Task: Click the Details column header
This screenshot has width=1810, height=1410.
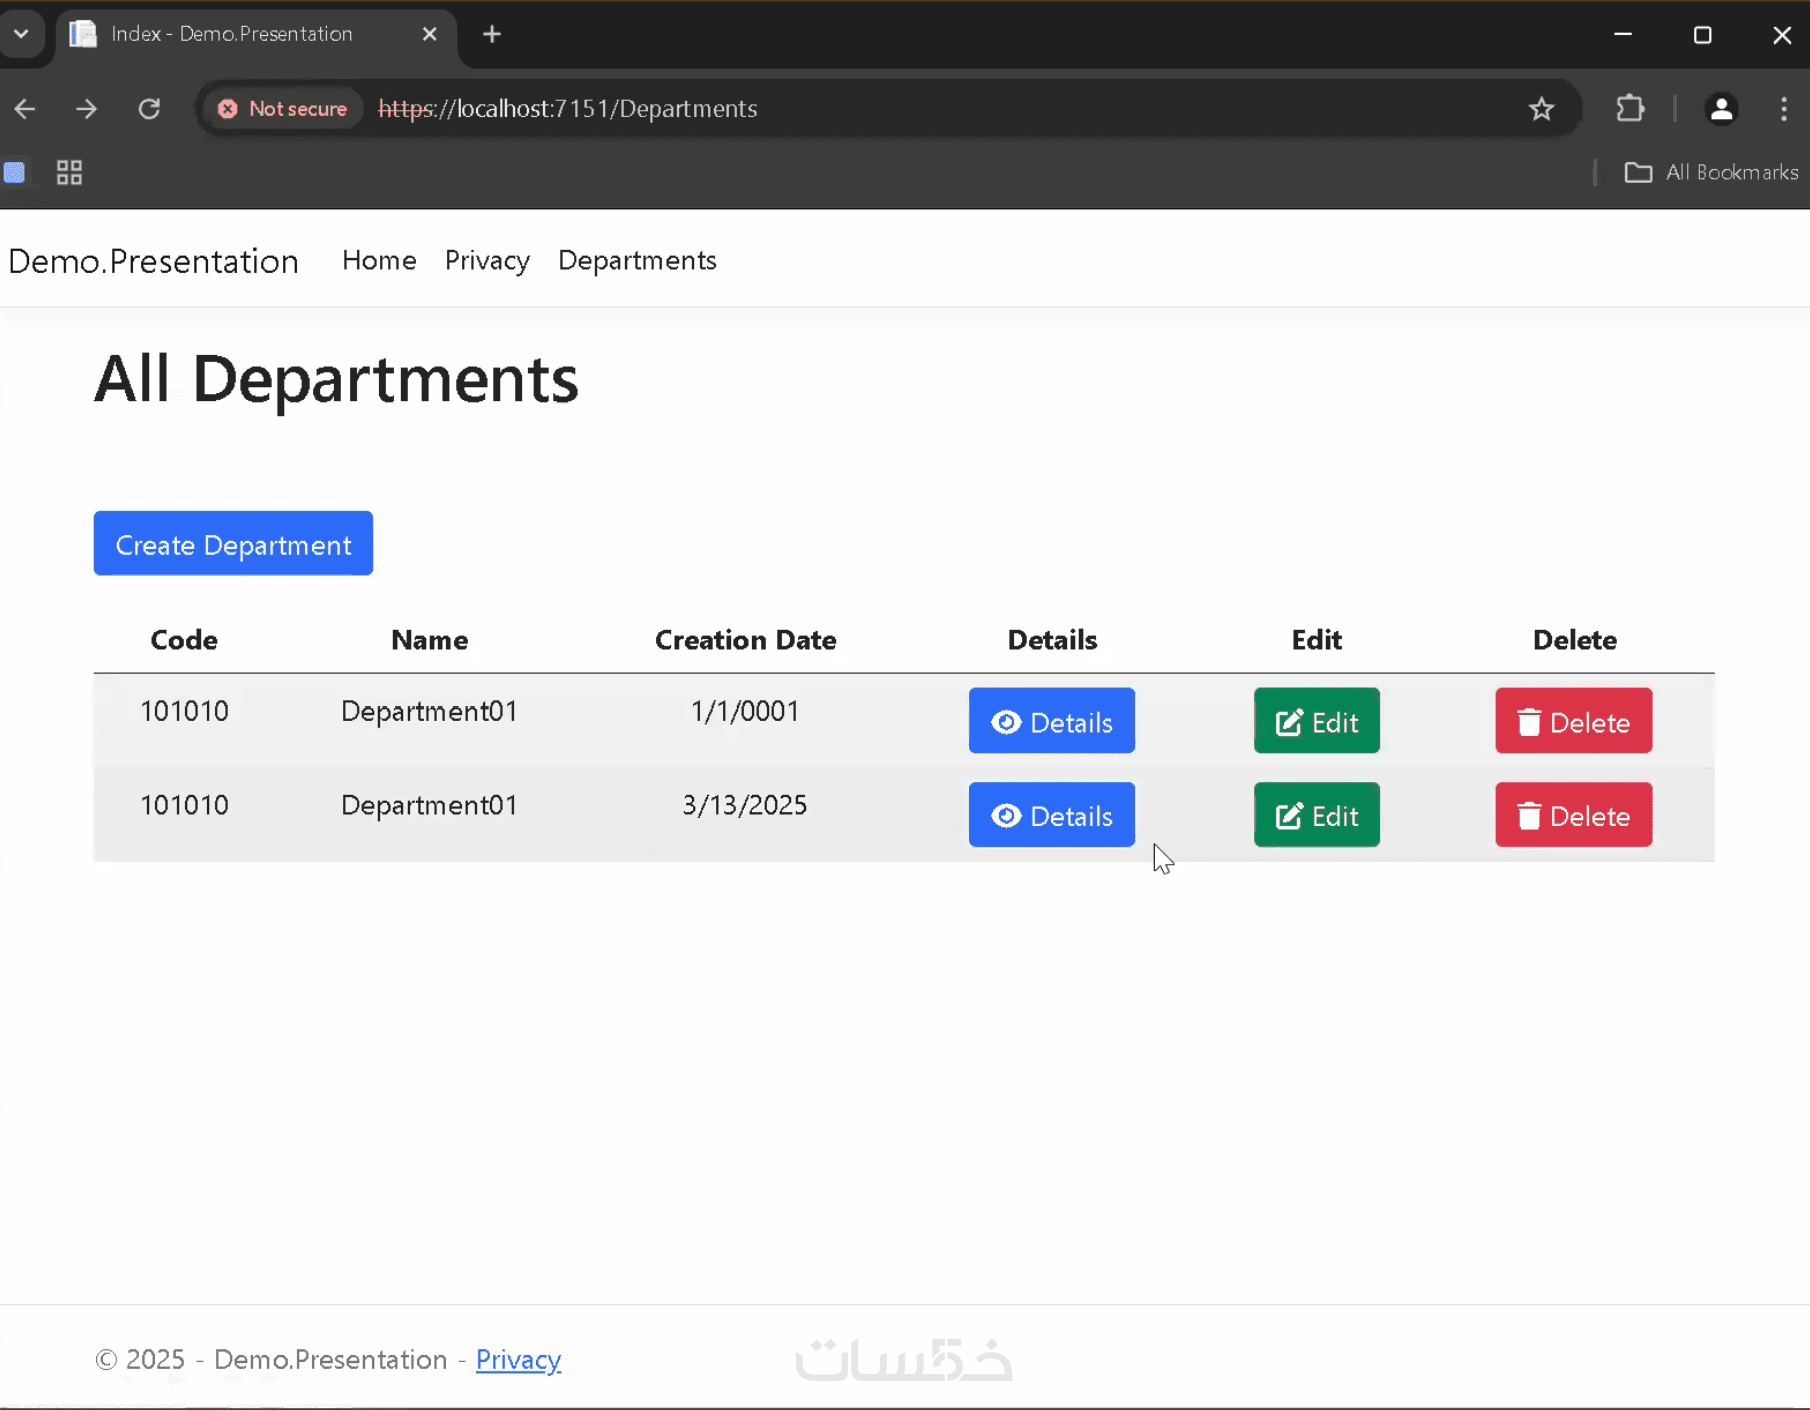Action: pos(1052,640)
